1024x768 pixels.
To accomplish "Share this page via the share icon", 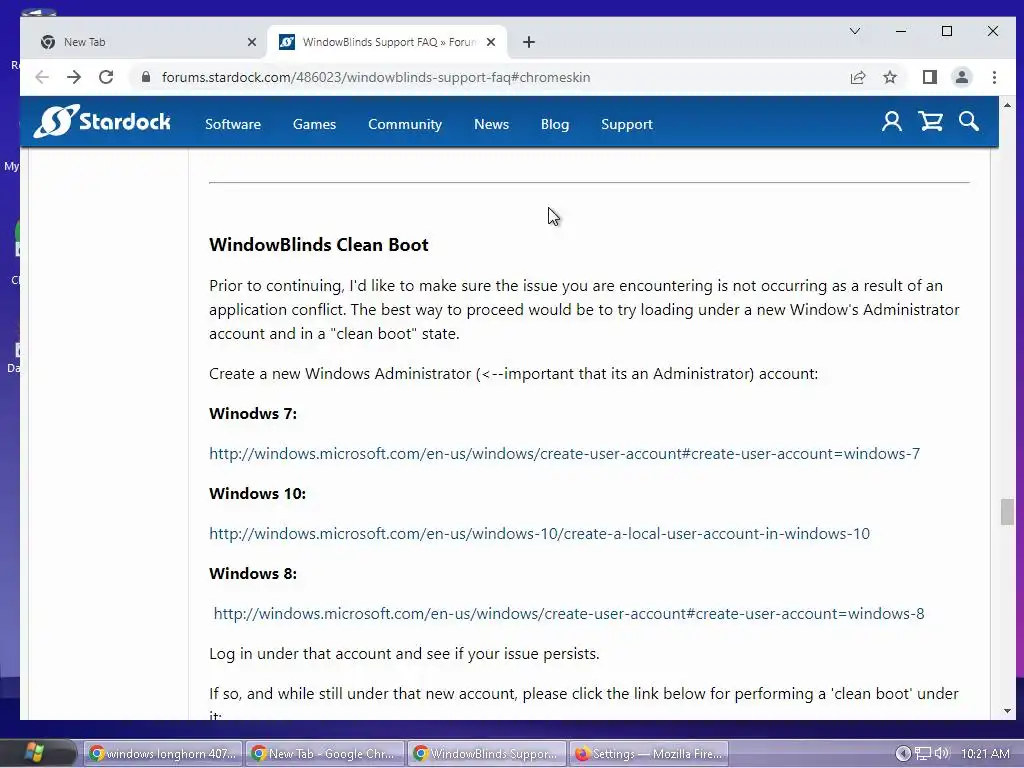I will click(857, 77).
